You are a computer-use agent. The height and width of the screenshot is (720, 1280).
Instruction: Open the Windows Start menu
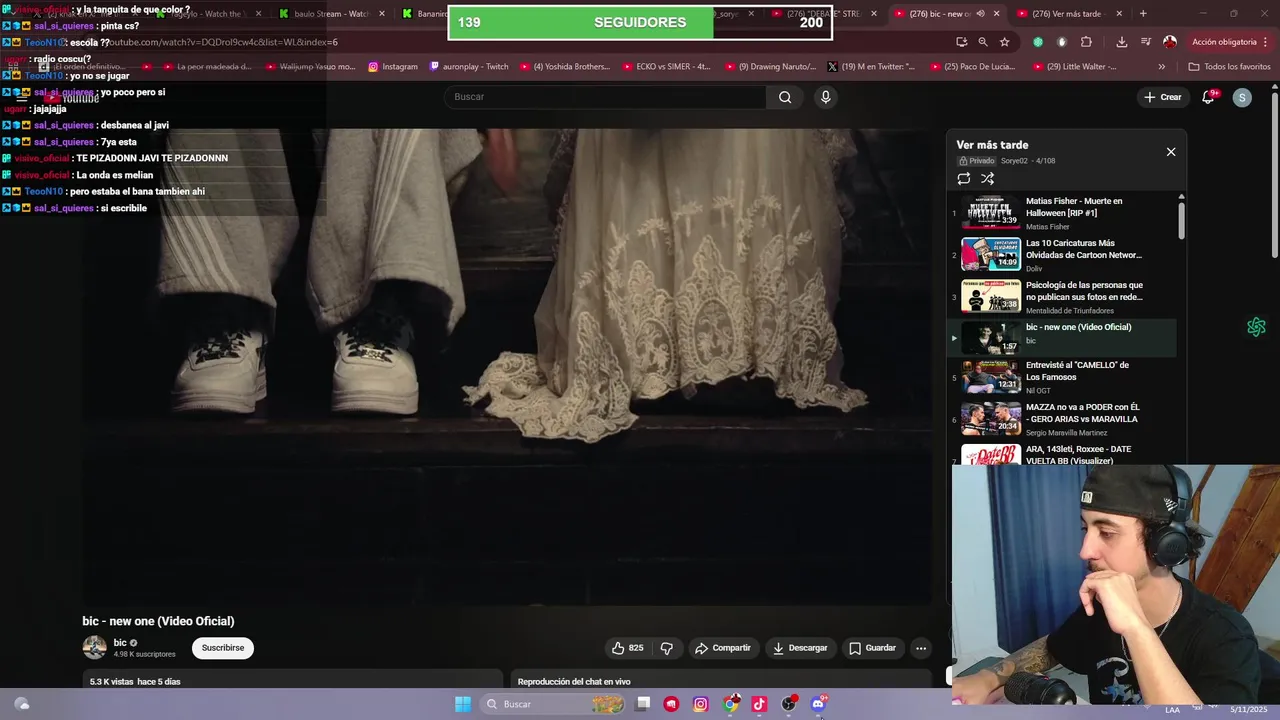(463, 704)
